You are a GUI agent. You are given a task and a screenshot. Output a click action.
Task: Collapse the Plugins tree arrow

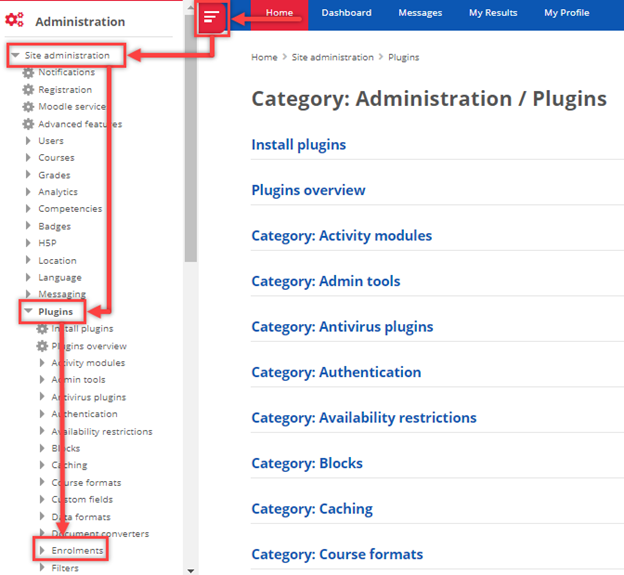point(28,311)
